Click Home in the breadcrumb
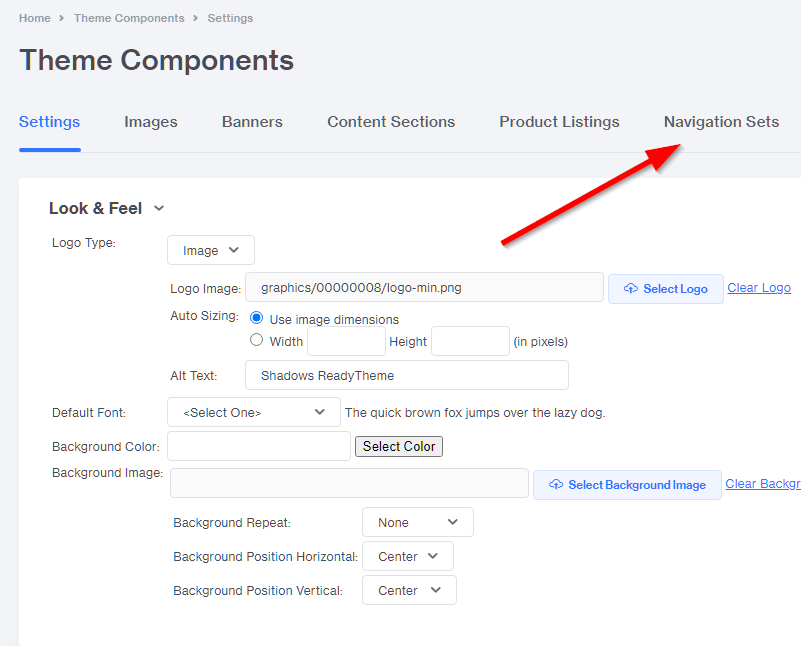Viewport: 801px width, 646px height. (x=34, y=18)
